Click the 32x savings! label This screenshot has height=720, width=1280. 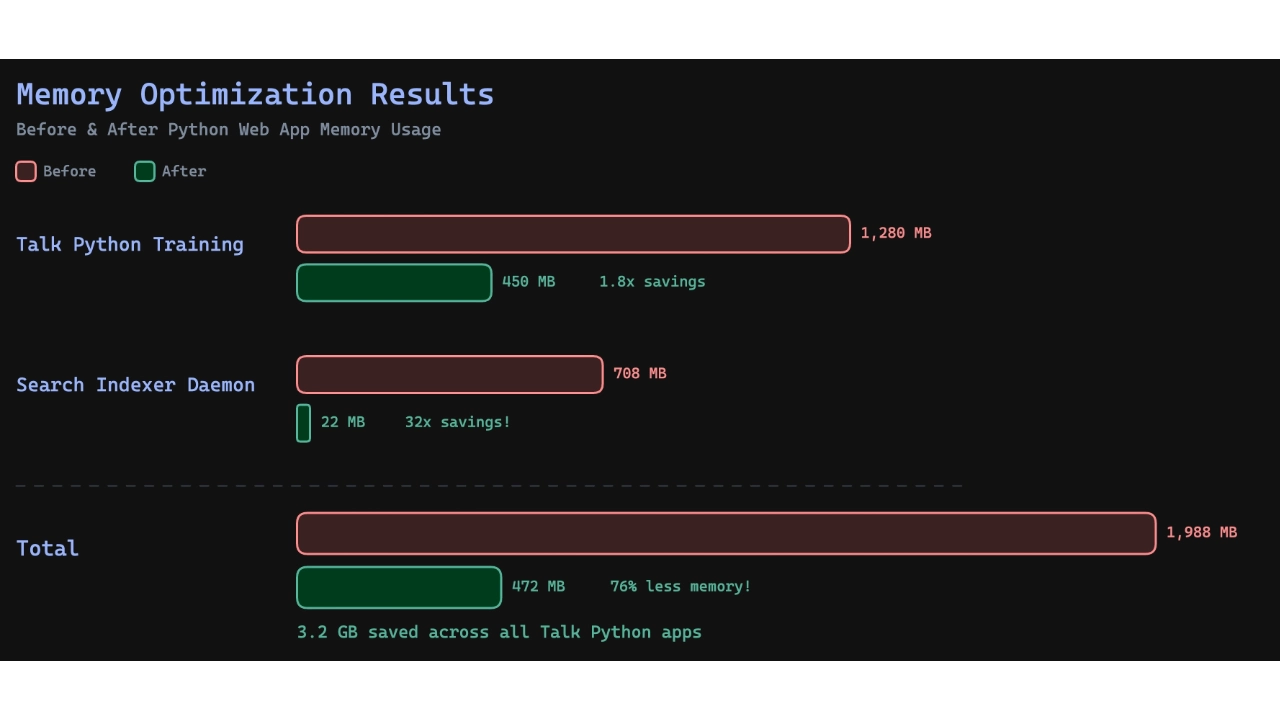click(457, 422)
